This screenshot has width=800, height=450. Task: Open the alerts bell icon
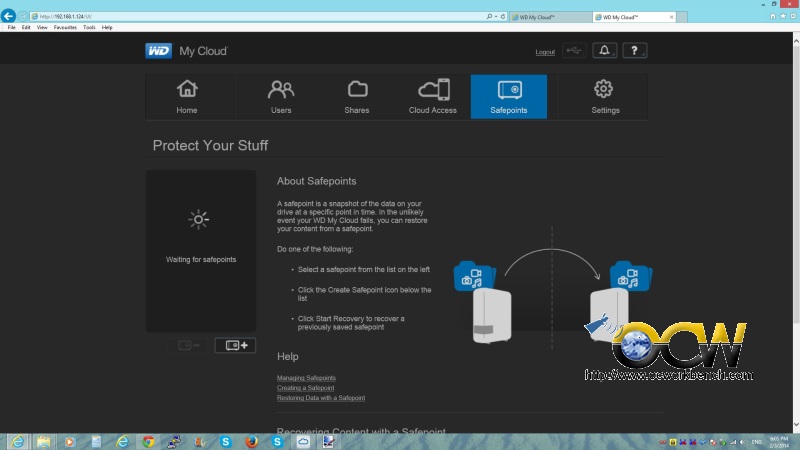click(605, 51)
